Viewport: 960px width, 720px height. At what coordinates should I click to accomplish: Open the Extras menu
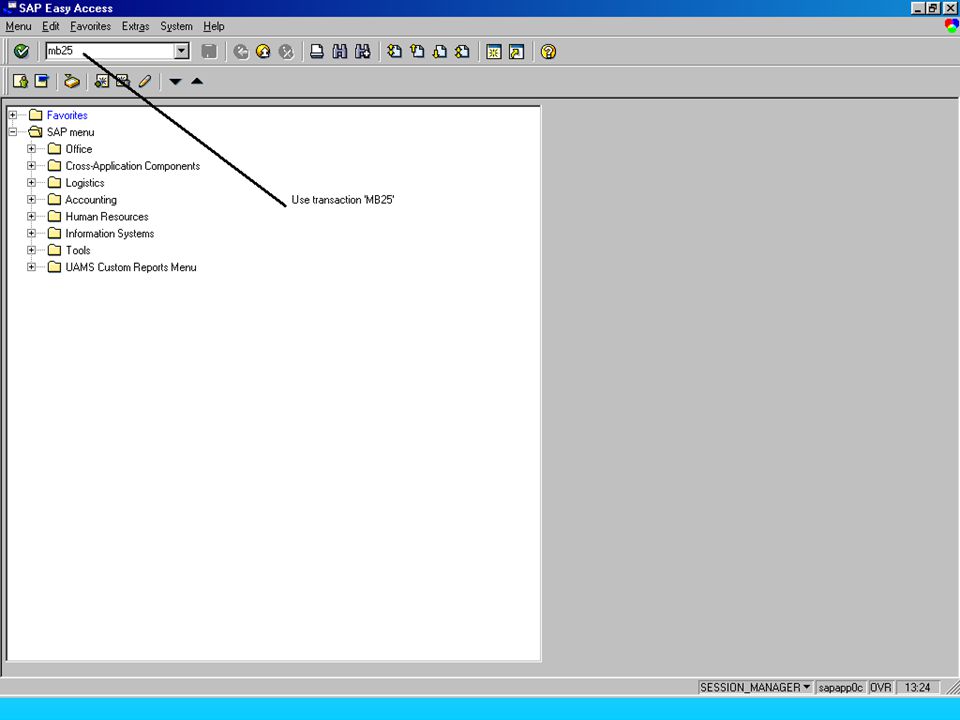coord(135,26)
